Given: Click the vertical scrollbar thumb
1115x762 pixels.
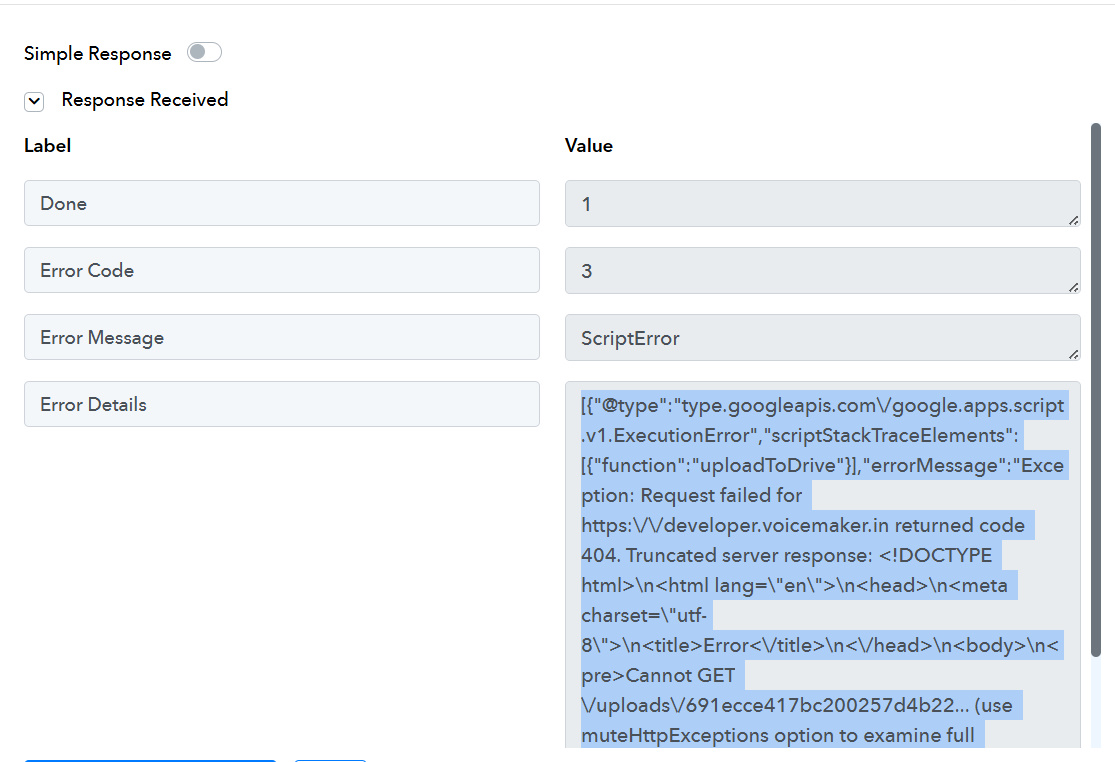Looking at the screenshot, I should coord(1096,390).
